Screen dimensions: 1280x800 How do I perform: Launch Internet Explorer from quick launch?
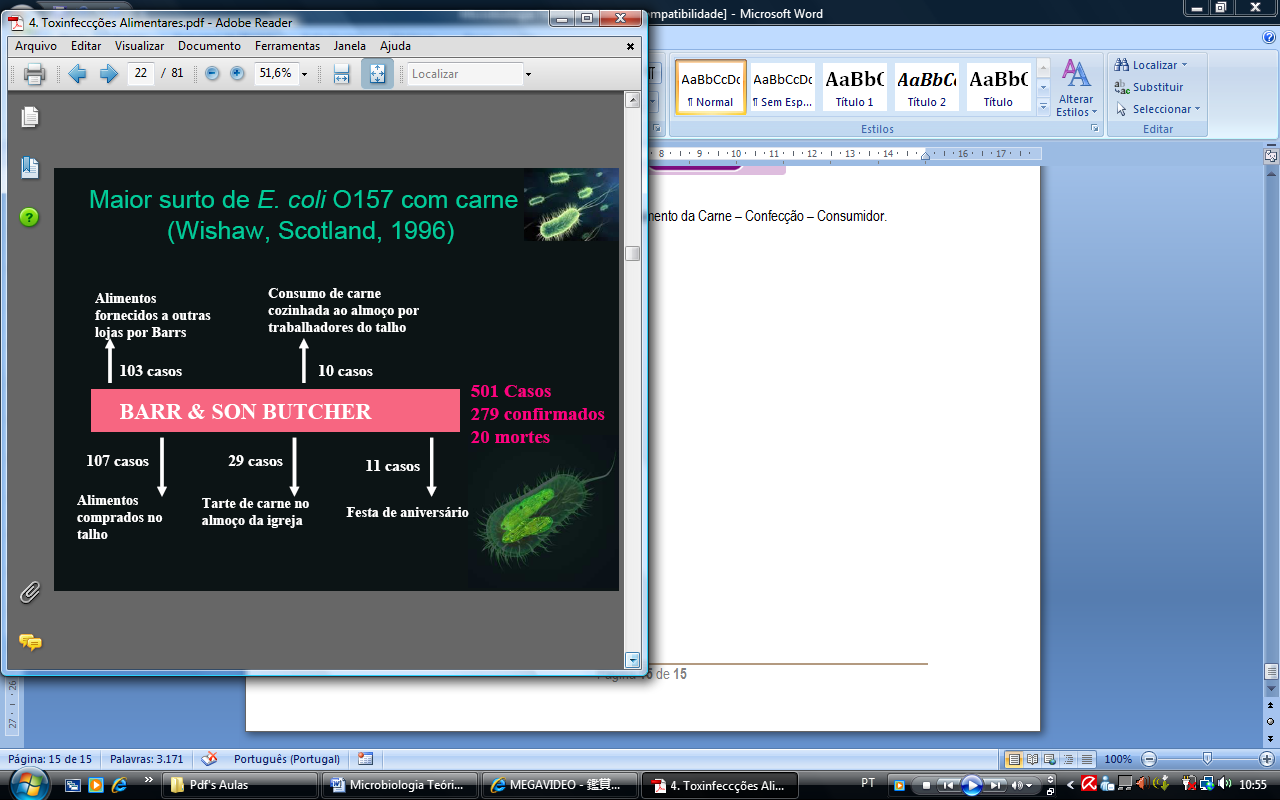click(x=120, y=785)
